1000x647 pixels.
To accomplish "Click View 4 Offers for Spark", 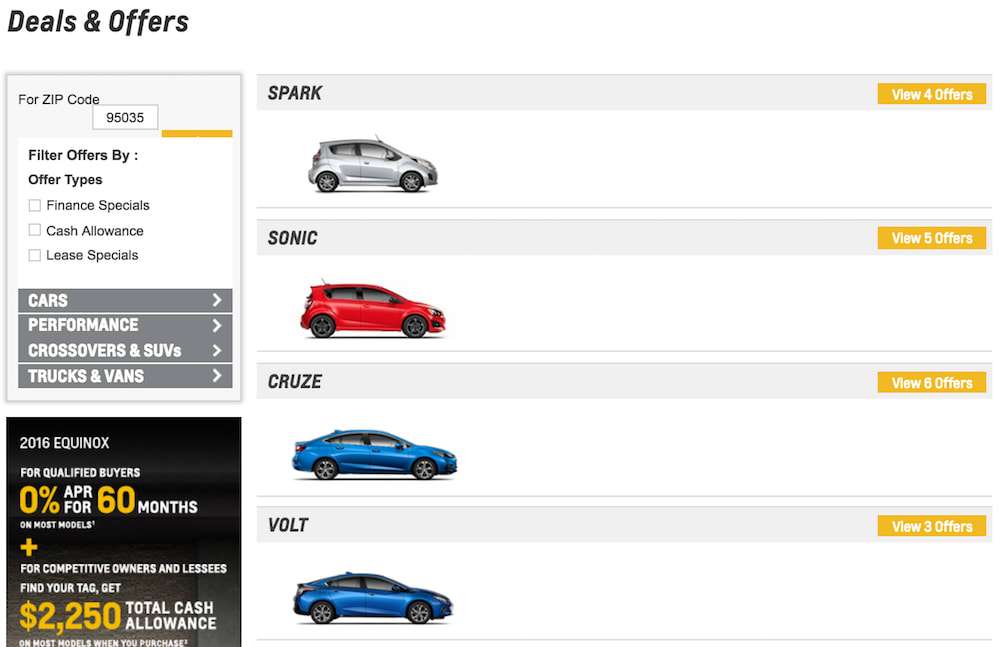I will (x=931, y=94).
